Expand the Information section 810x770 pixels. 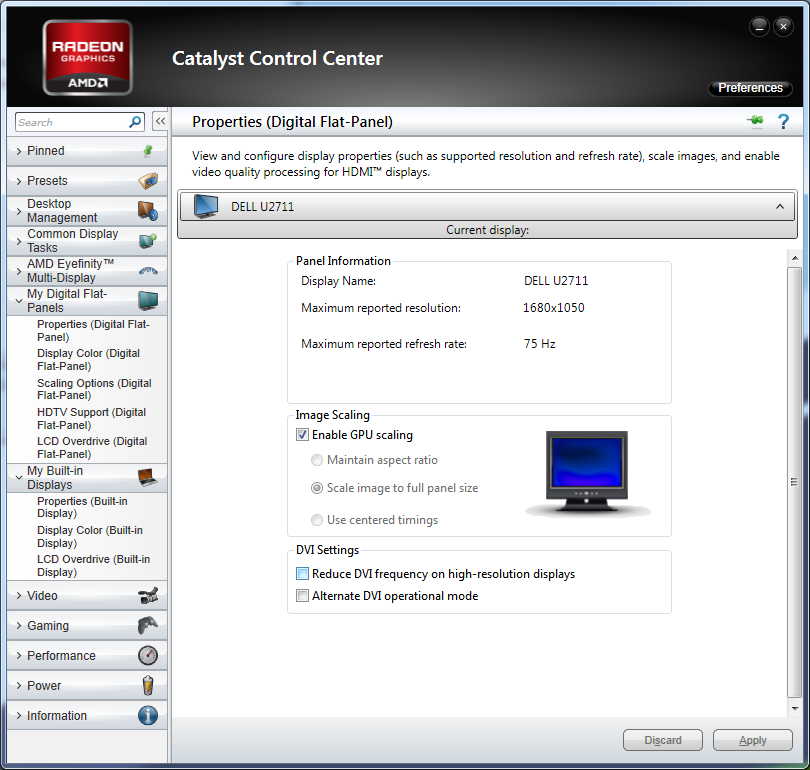click(87, 715)
